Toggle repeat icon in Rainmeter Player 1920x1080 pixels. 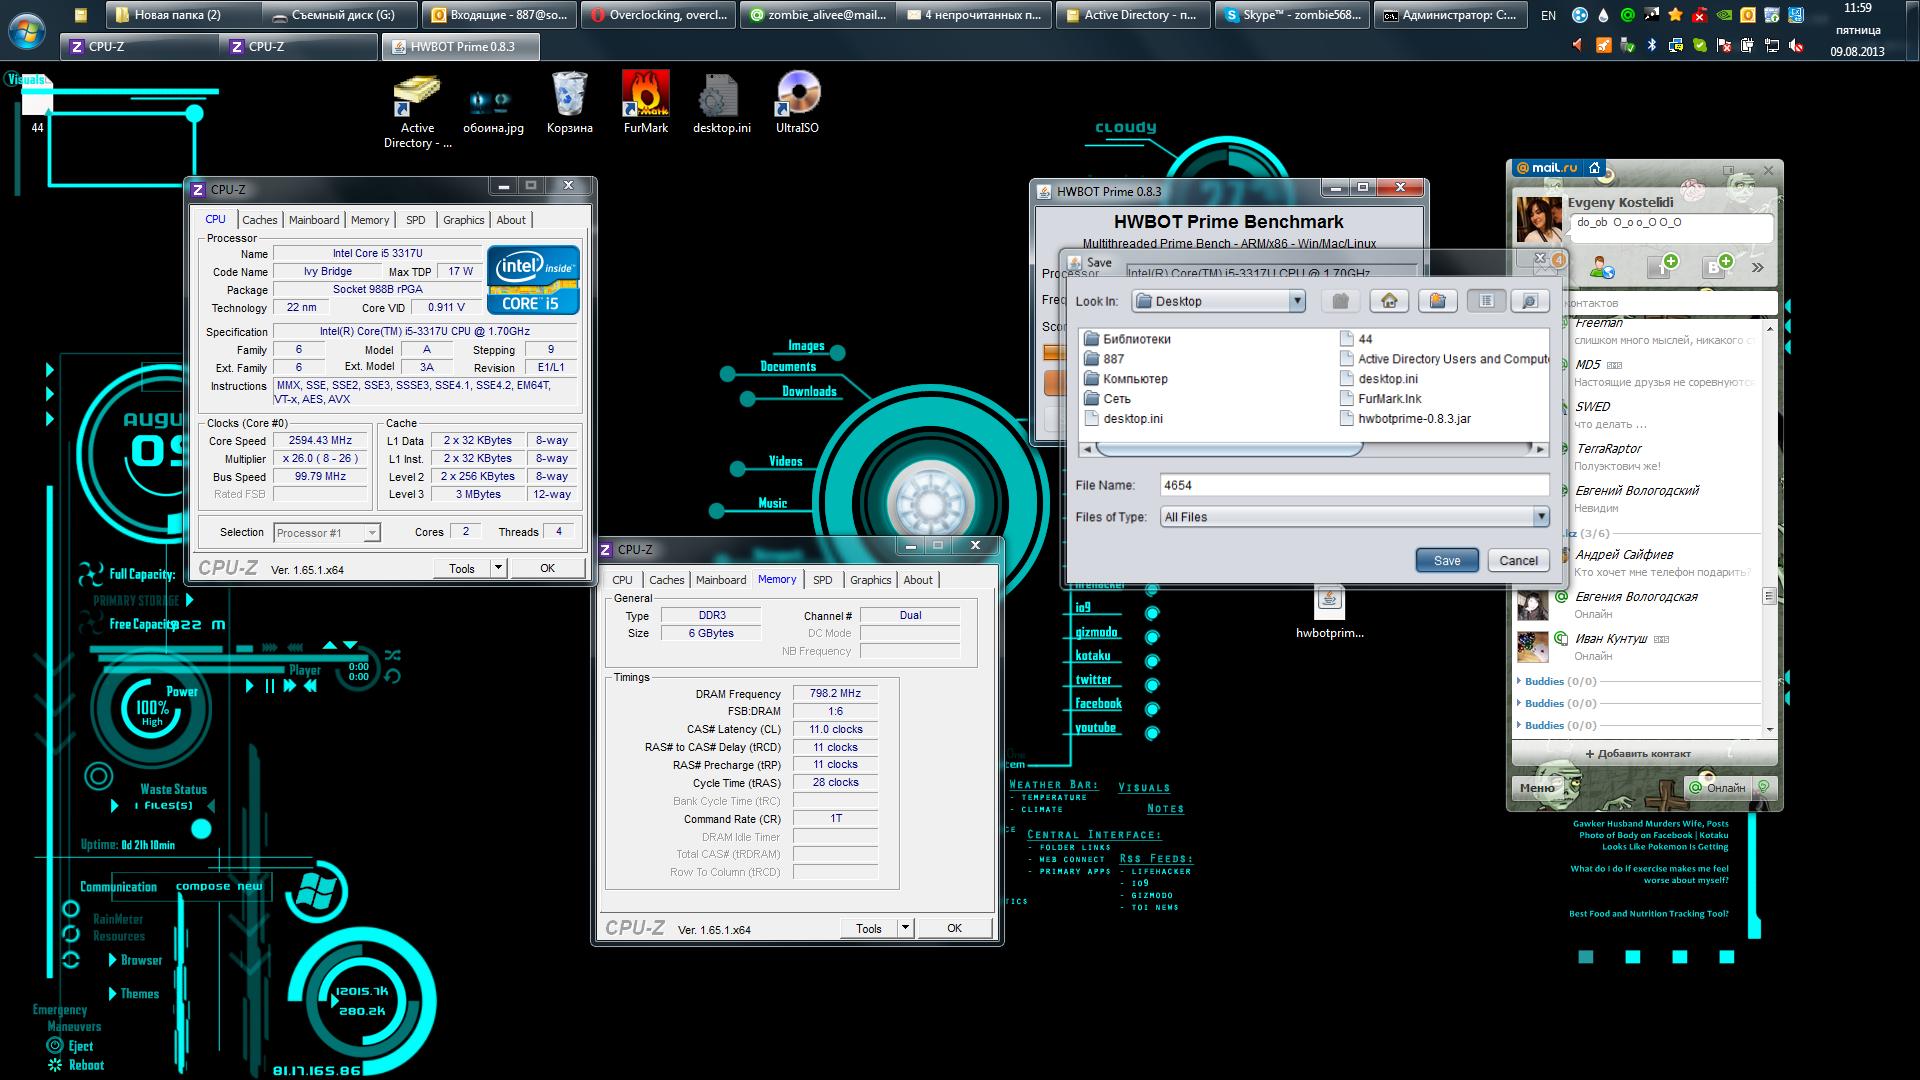pos(392,676)
